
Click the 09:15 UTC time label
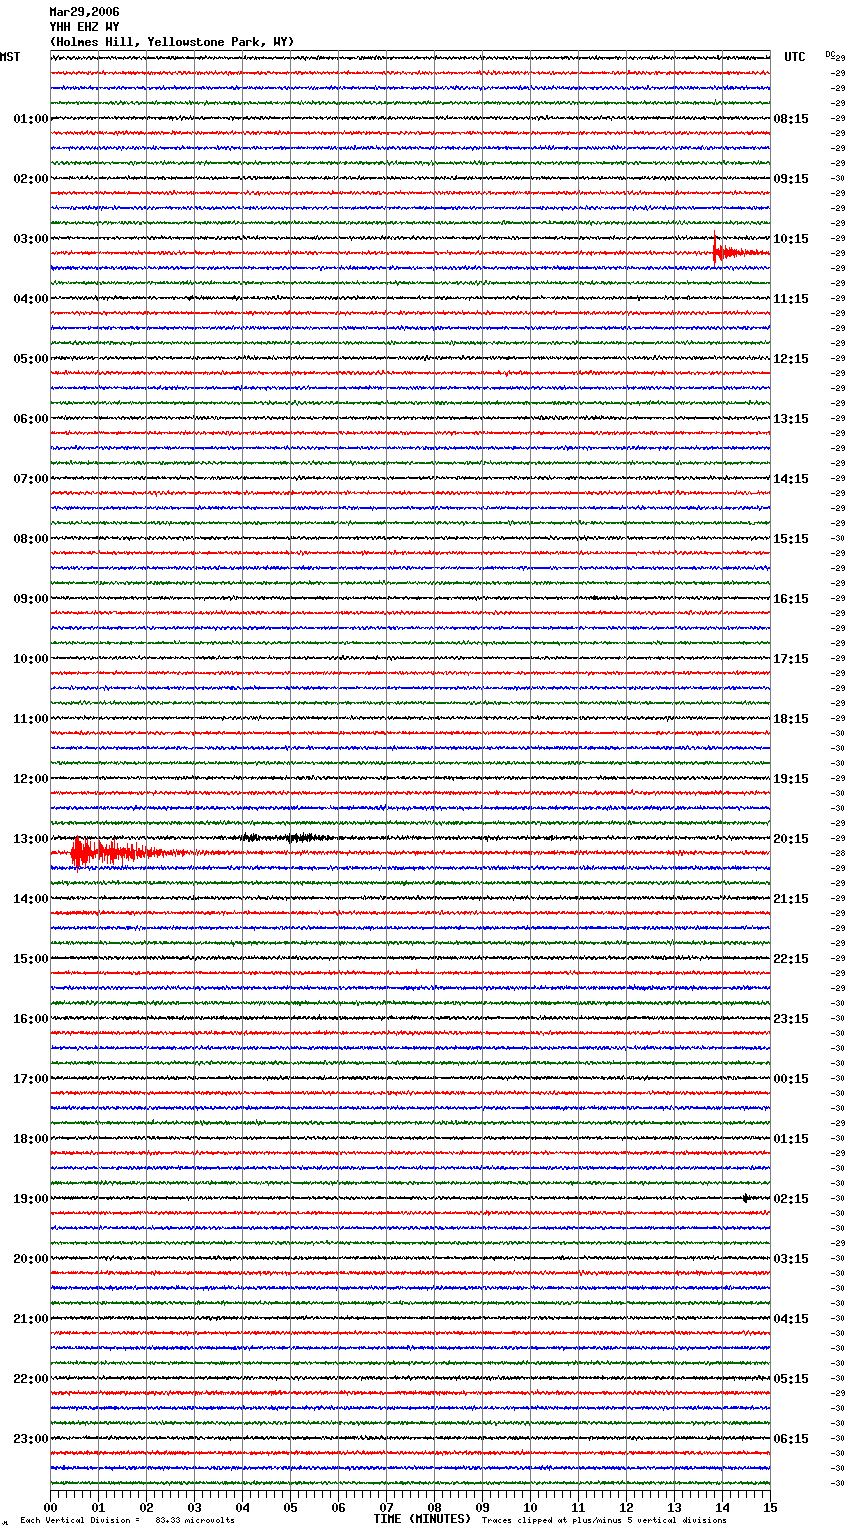coord(791,179)
